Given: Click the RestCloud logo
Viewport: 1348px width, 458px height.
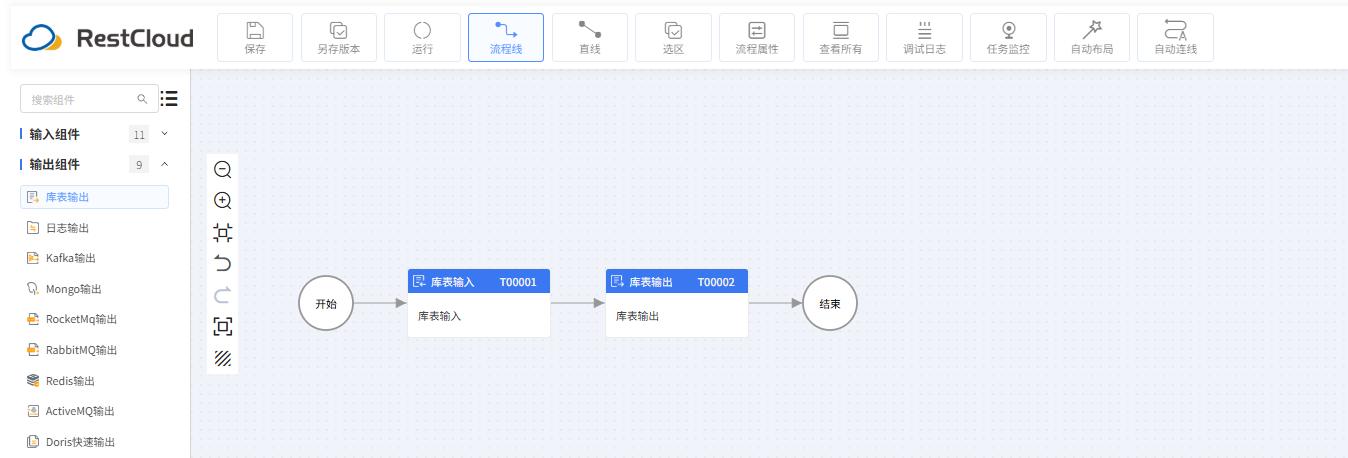Looking at the screenshot, I should tap(108, 38).
